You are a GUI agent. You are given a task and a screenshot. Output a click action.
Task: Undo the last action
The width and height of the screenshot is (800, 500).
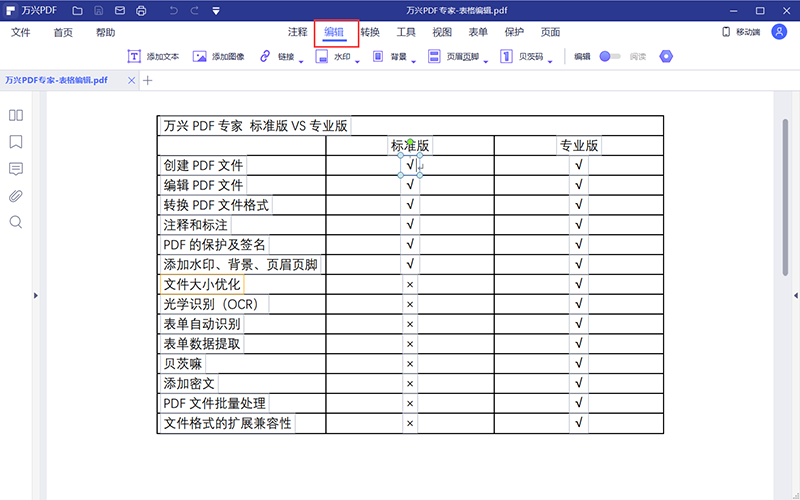(173, 11)
